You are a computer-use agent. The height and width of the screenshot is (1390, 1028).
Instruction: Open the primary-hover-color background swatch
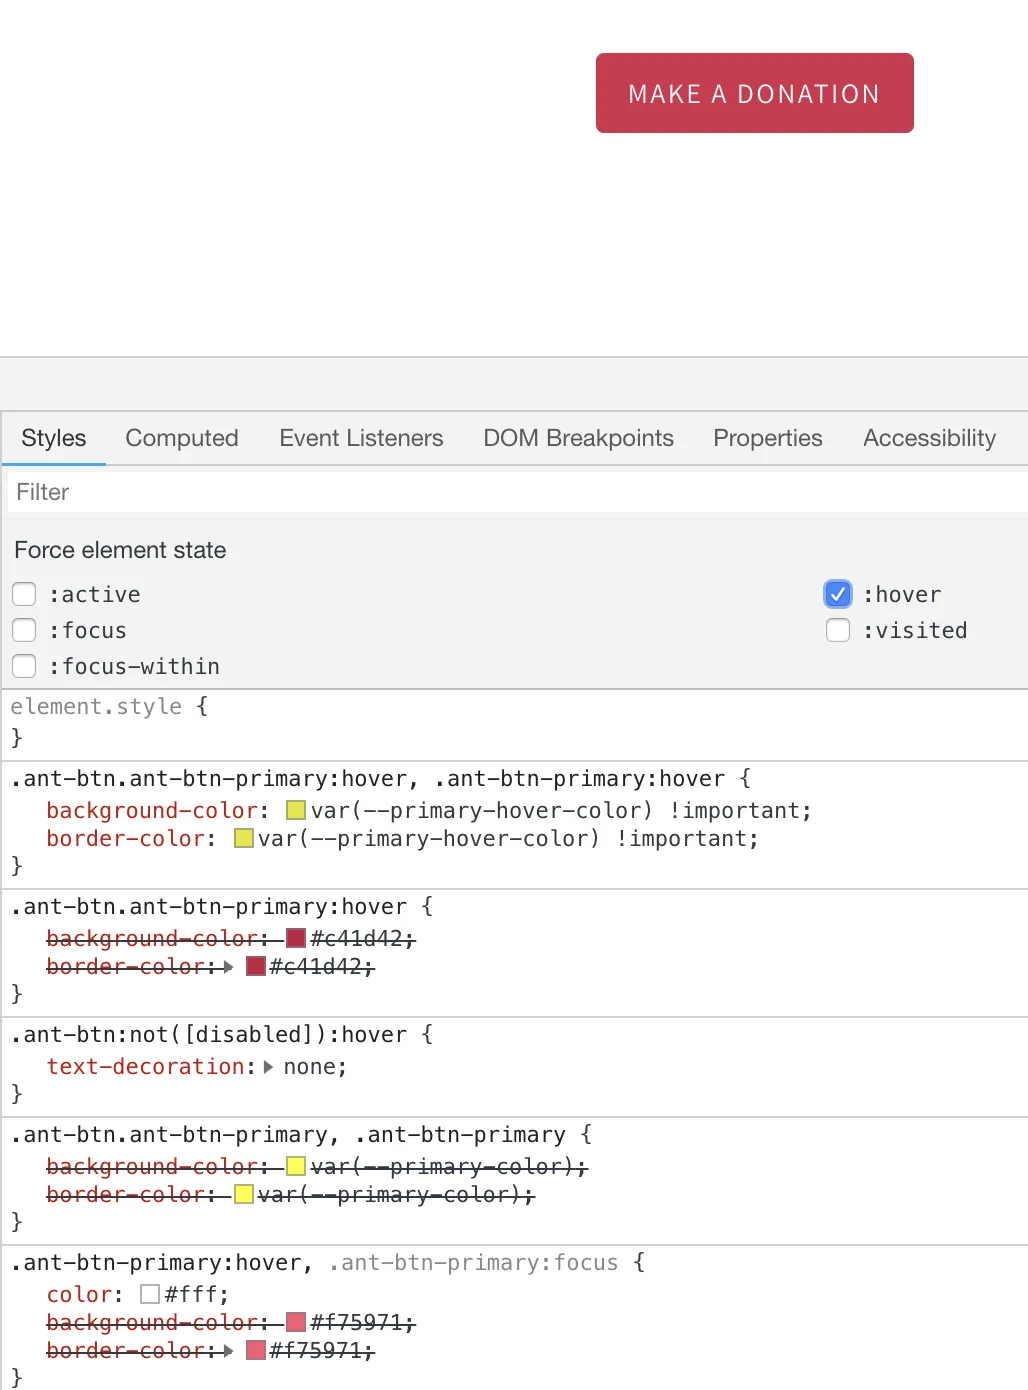tap(296, 810)
